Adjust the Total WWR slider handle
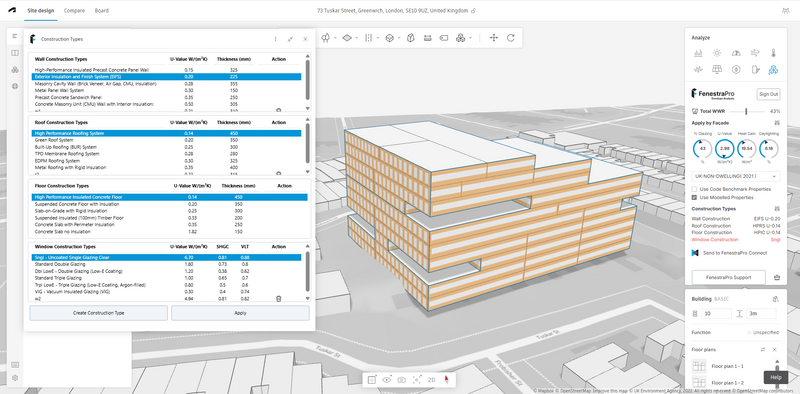Screen dimensions: 800x394 pos(746,111)
